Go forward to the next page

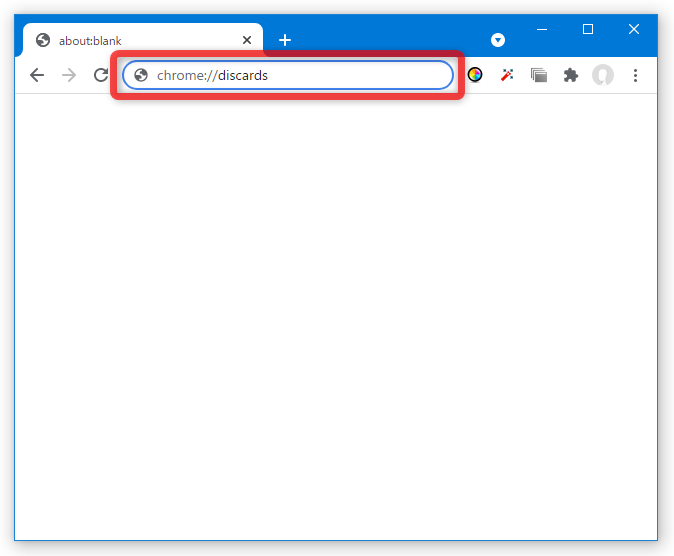coord(69,75)
